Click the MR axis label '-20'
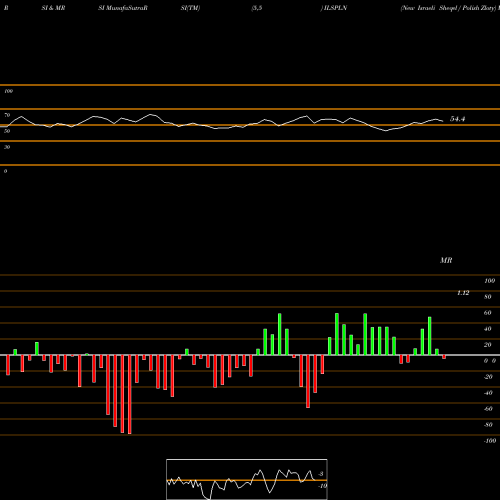 [488, 377]
